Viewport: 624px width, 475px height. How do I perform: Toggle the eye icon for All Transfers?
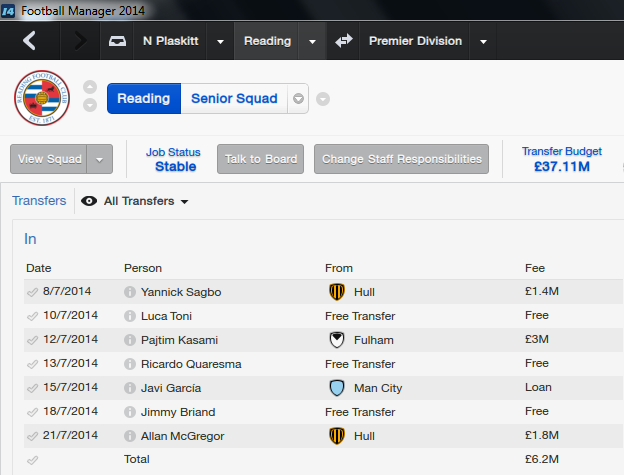point(89,201)
